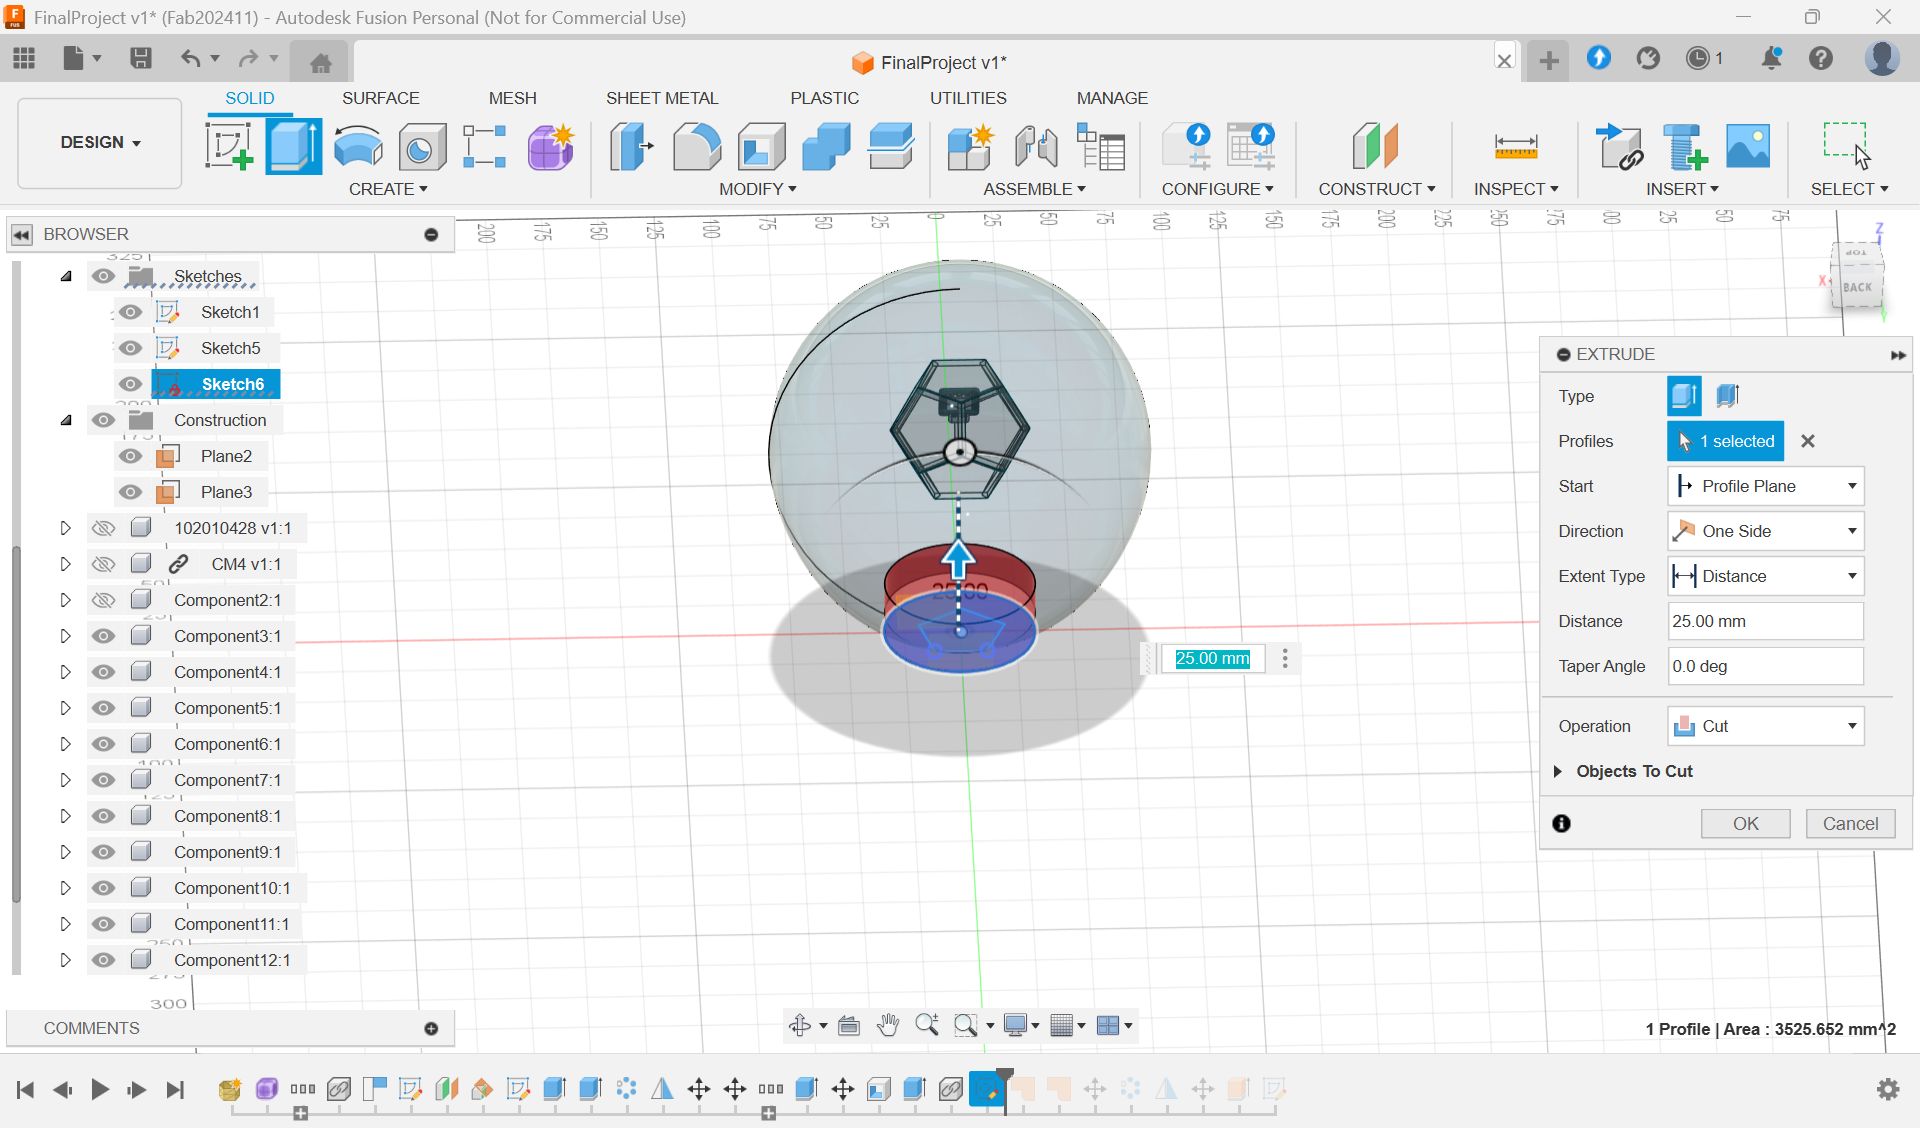Show hidden component 102010428 v1:1

(103, 528)
